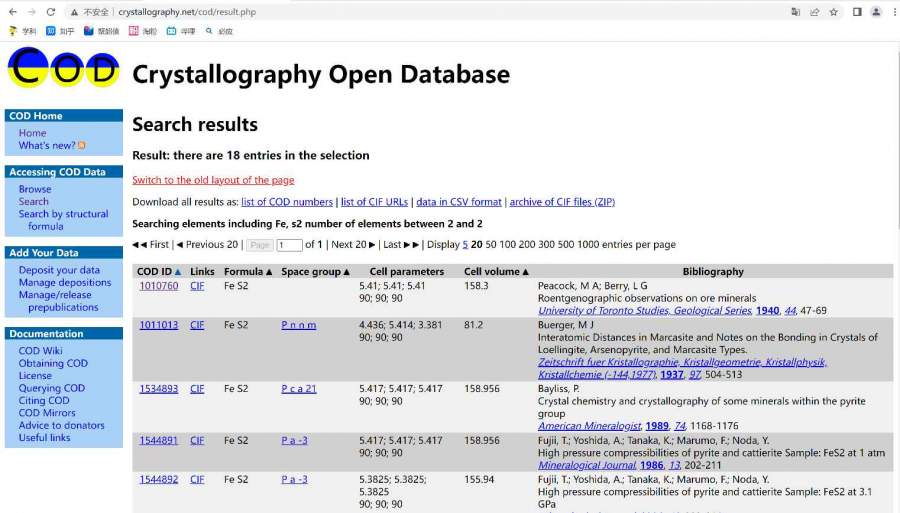Bookmark this page with the star icon
900x513 pixels.
point(833,11)
